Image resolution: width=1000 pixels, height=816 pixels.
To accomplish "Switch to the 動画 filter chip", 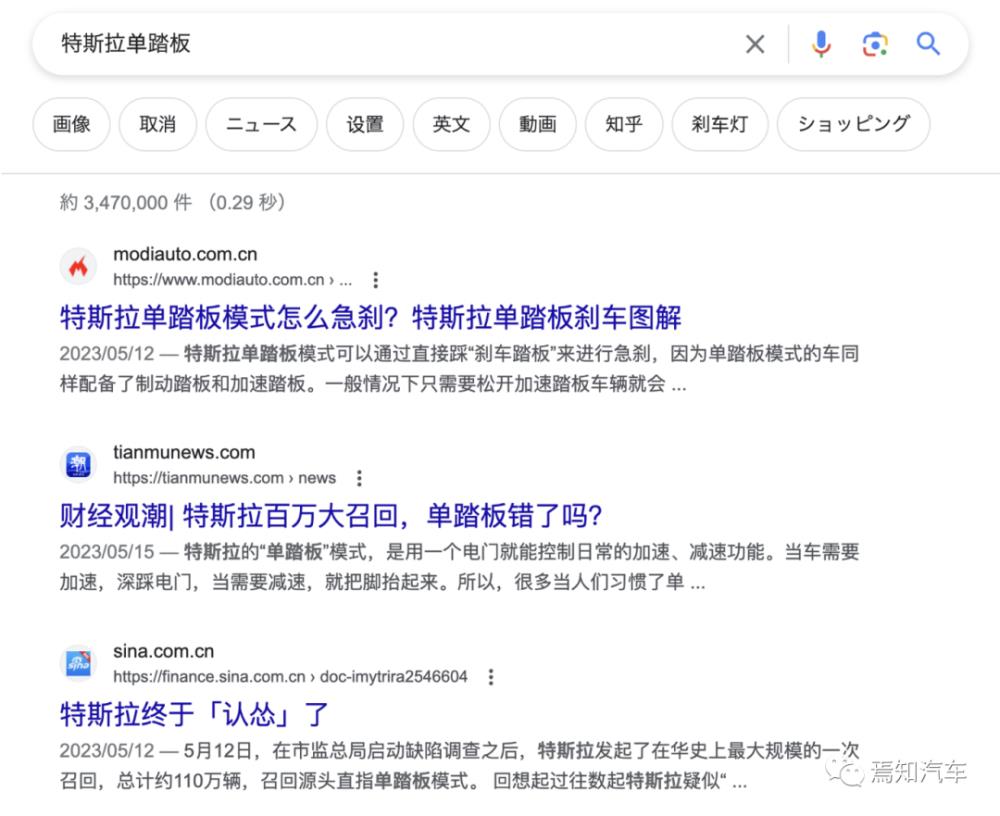I will pos(538,124).
